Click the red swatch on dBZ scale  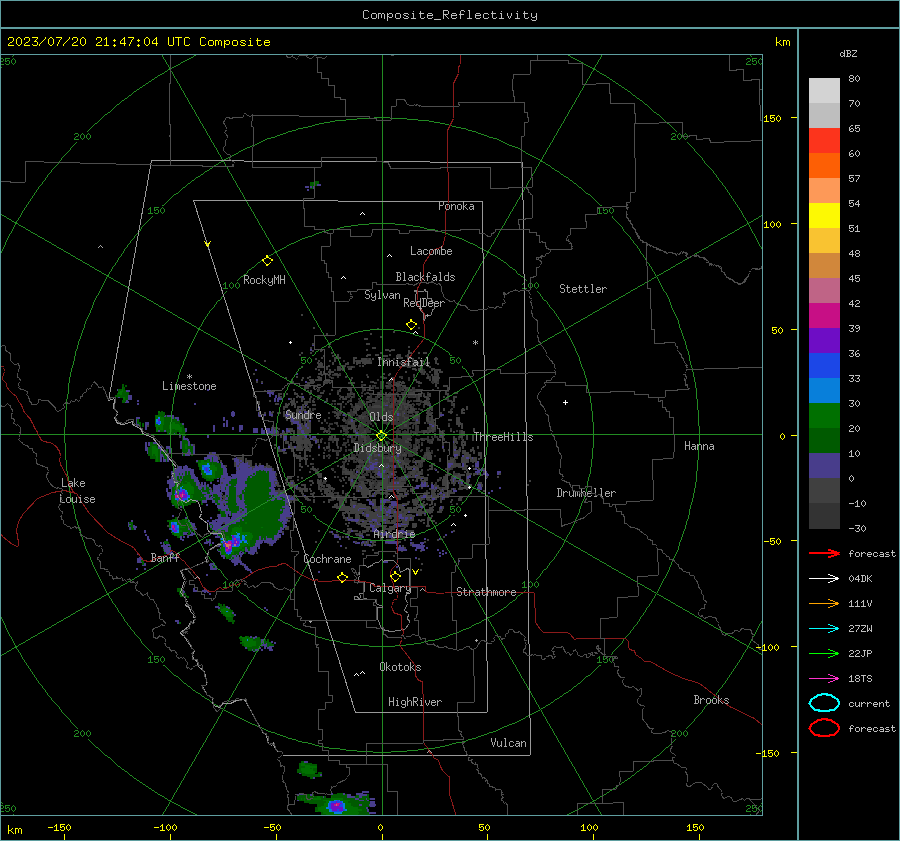click(824, 141)
